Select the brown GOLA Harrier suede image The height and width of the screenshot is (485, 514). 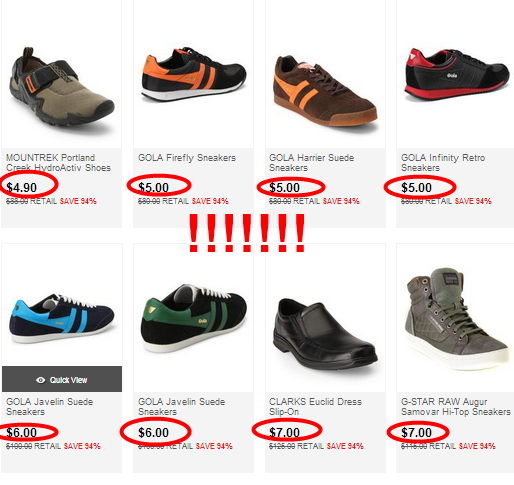(x=325, y=91)
